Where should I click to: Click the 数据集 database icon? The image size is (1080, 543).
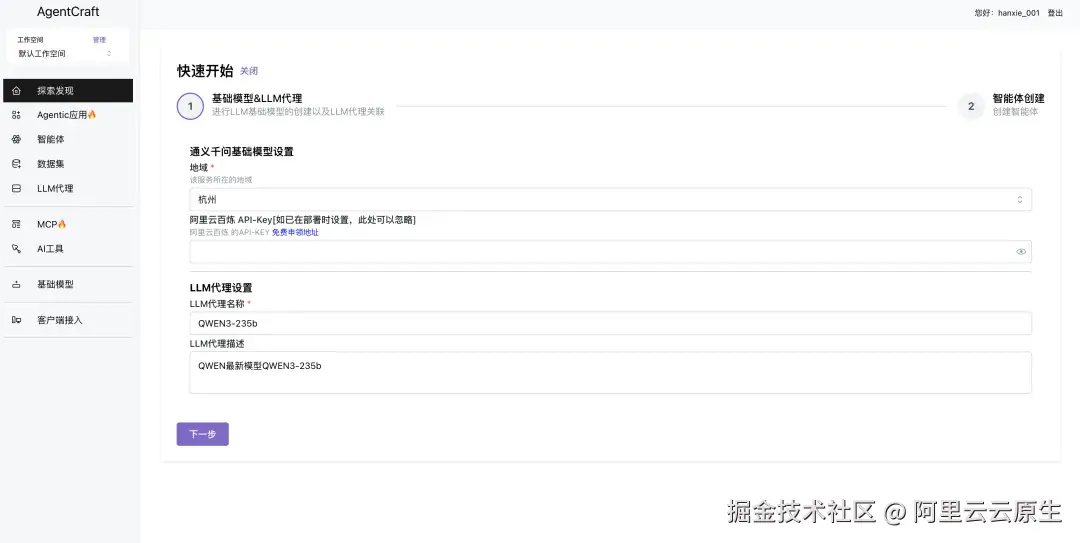click(17, 164)
